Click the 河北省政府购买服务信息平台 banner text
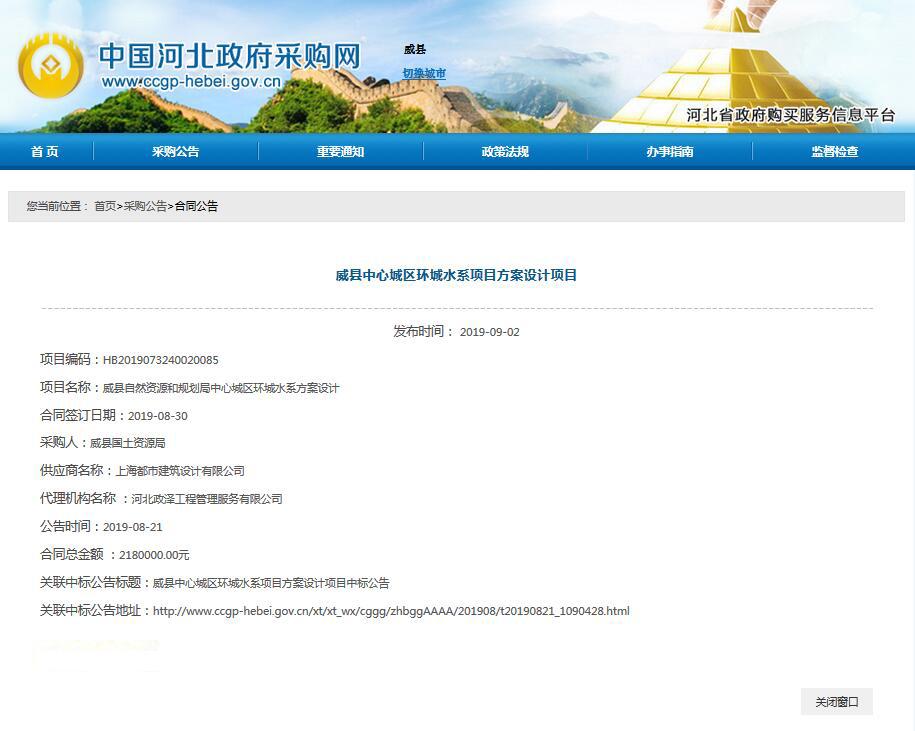This screenshot has width=915, height=731. (x=790, y=115)
